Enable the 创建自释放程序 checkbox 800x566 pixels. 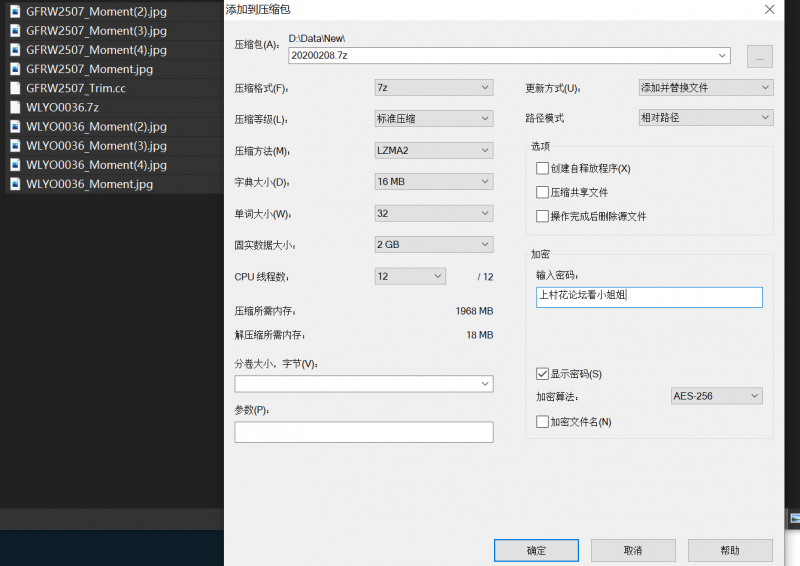tap(543, 168)
